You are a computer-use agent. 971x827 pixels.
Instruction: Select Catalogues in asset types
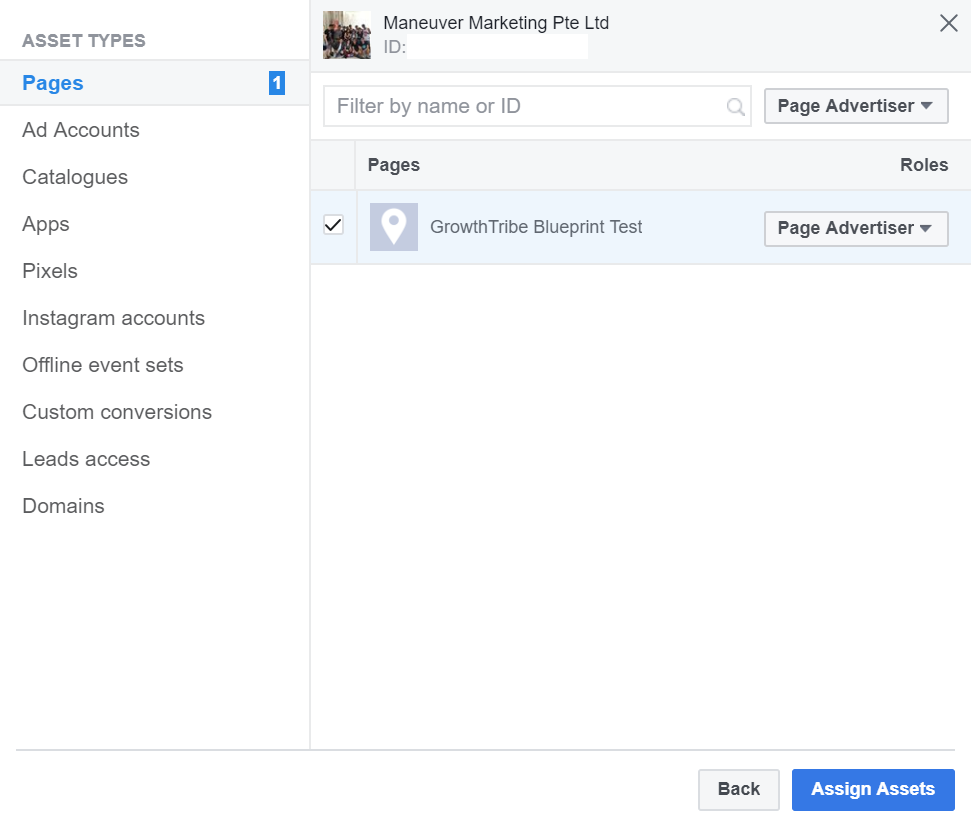pyautogui.click(x=75, y=177)
